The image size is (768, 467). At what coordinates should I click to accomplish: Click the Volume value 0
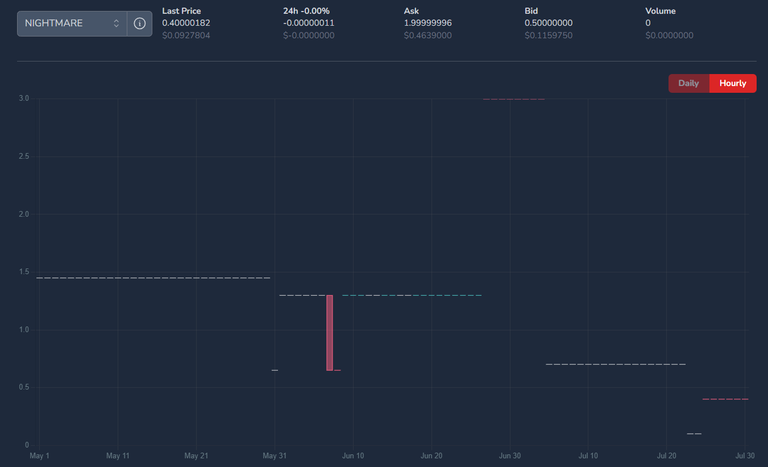648,23
